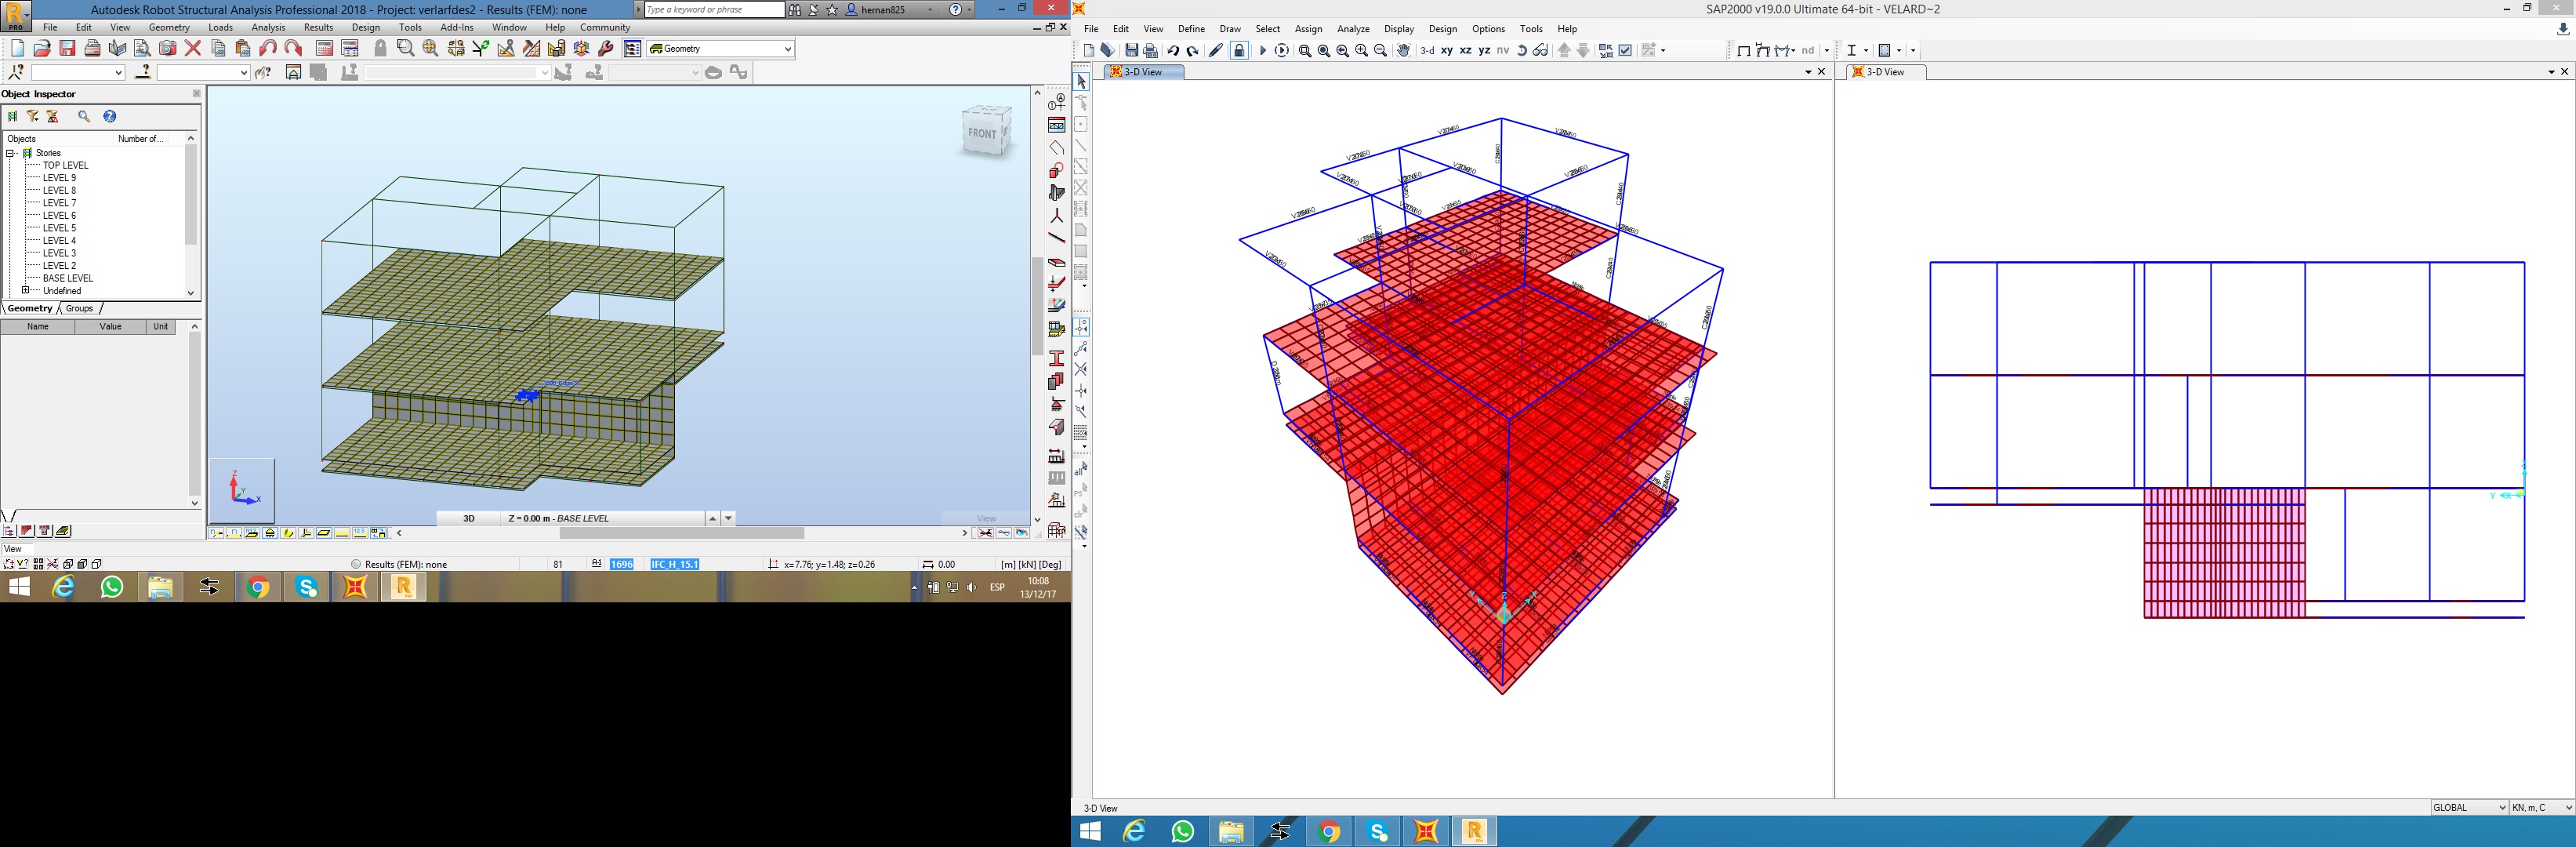Select the Pan hand tool in SAP2000
The height and width of the screenshot is (847, 2576).
tap(1403, 51)
